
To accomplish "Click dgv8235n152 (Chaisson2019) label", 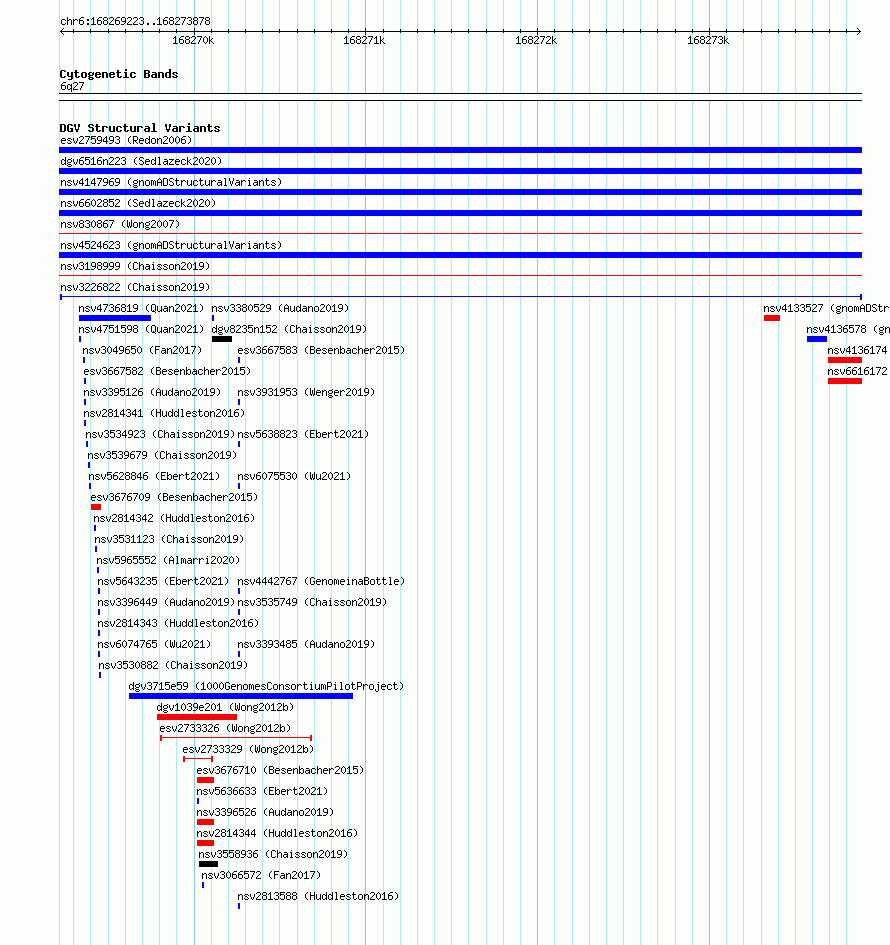I will tap(289, 330).
